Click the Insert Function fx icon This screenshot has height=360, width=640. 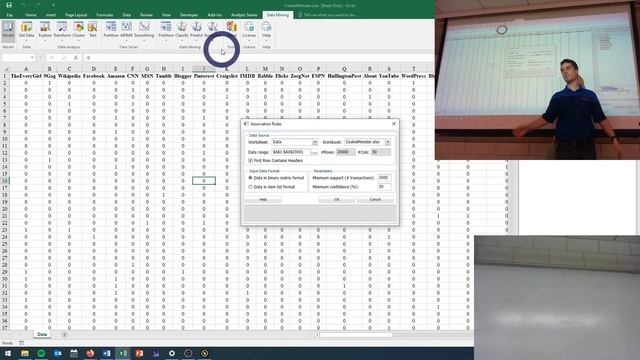tap(76, 58)
